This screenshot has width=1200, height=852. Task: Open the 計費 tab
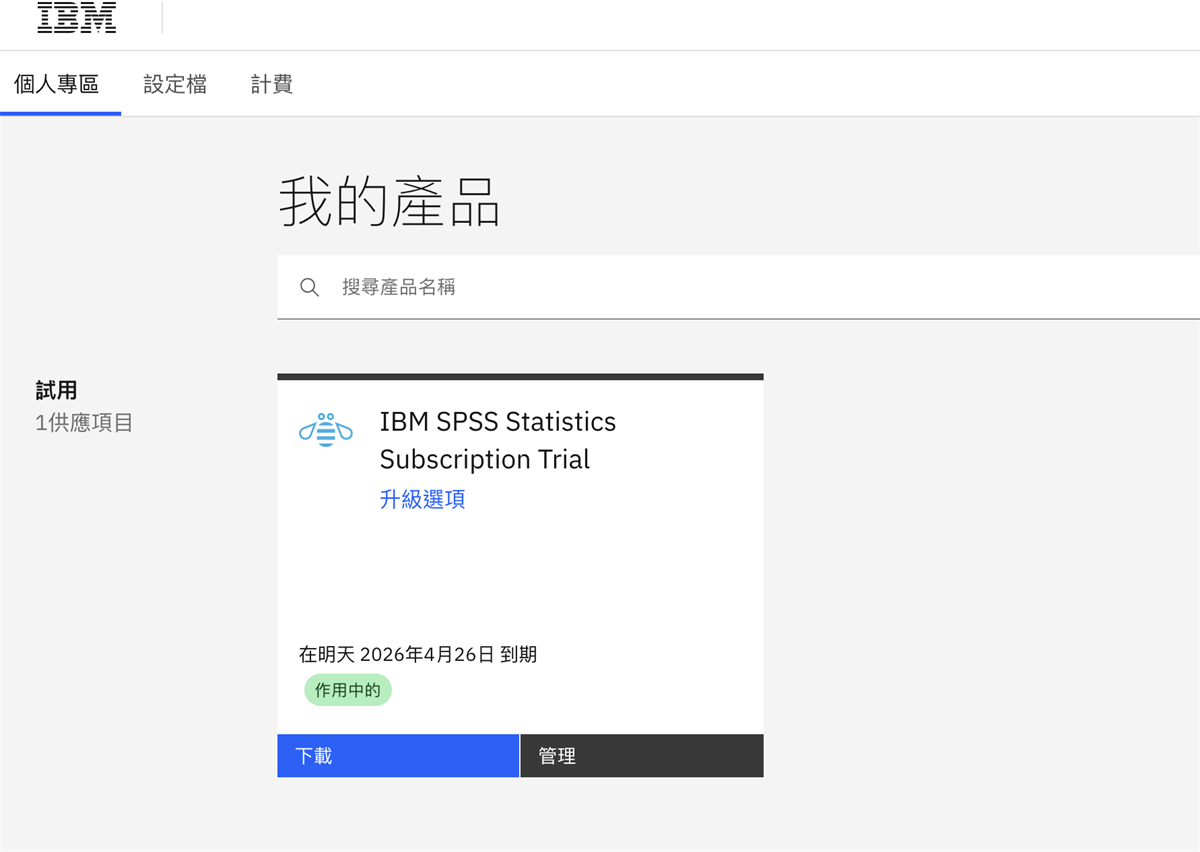[x=272, y=84]
